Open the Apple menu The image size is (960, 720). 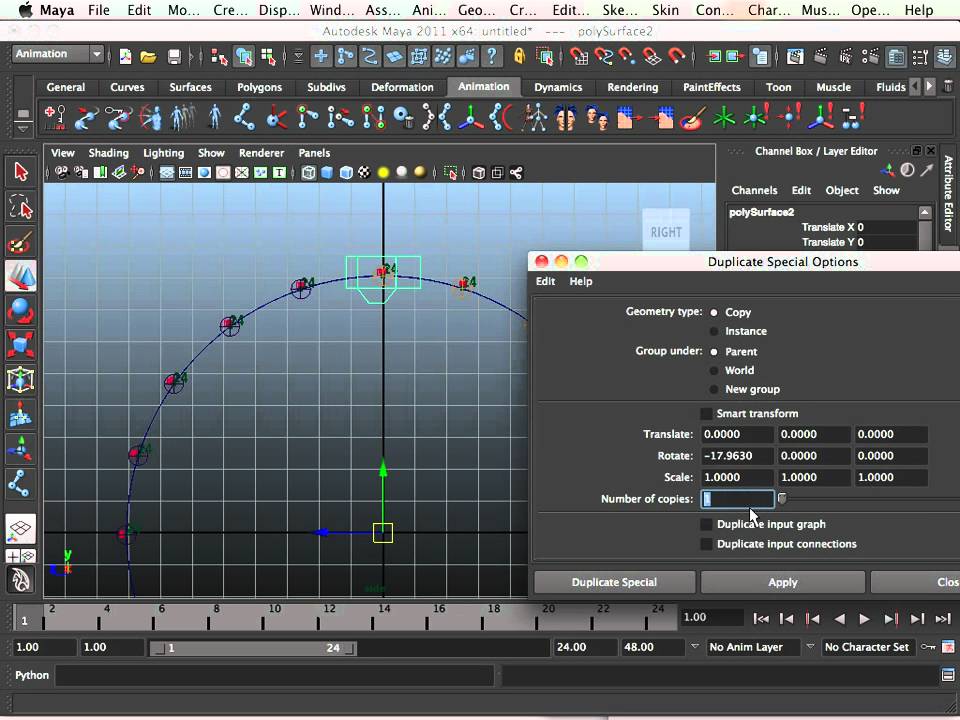pyautogui.click(x=26, y=10)
